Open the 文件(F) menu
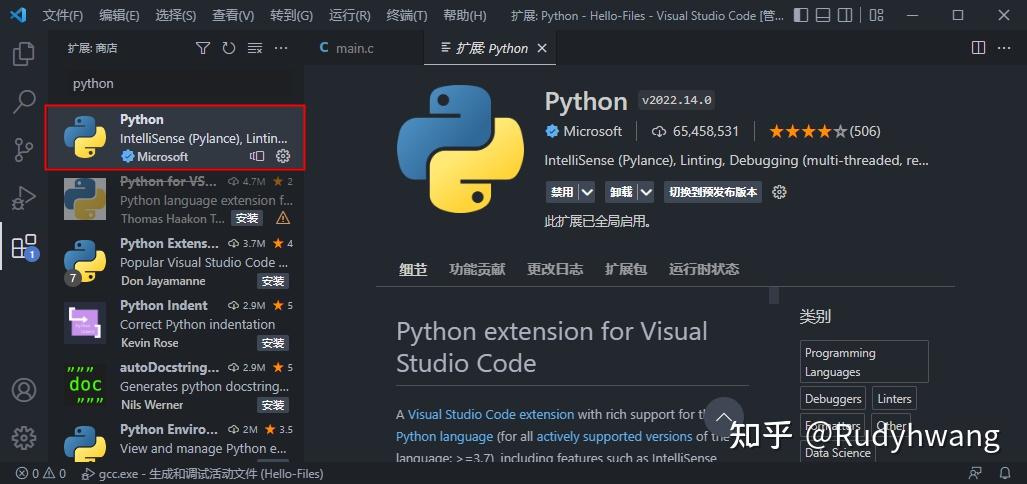The height and width of the screenshot is (484, 1027). pyautogui.click(x=63, y=15)
